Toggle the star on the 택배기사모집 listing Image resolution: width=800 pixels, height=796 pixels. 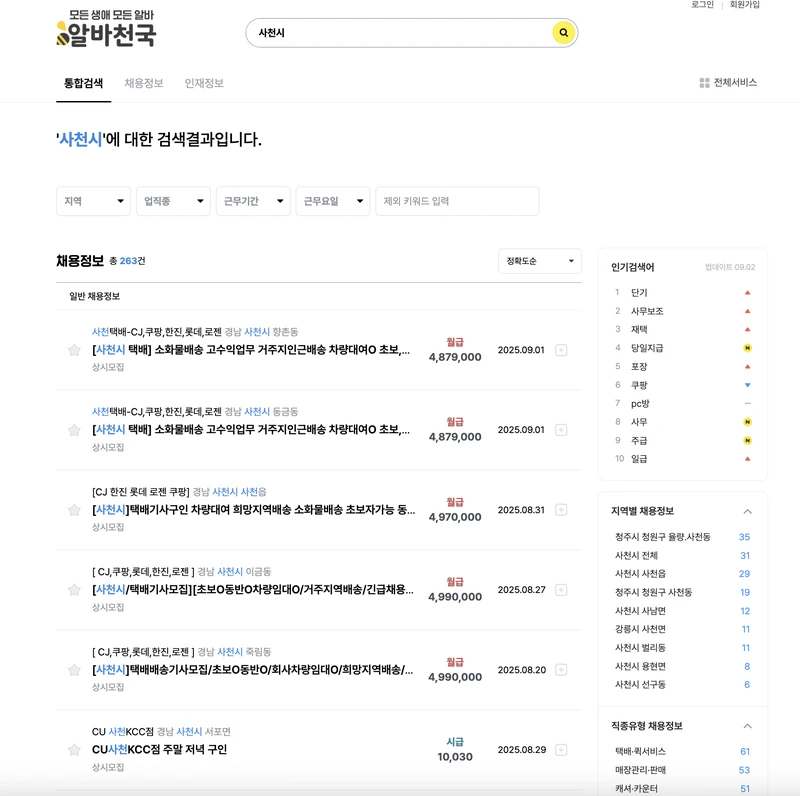coord(73,590)
